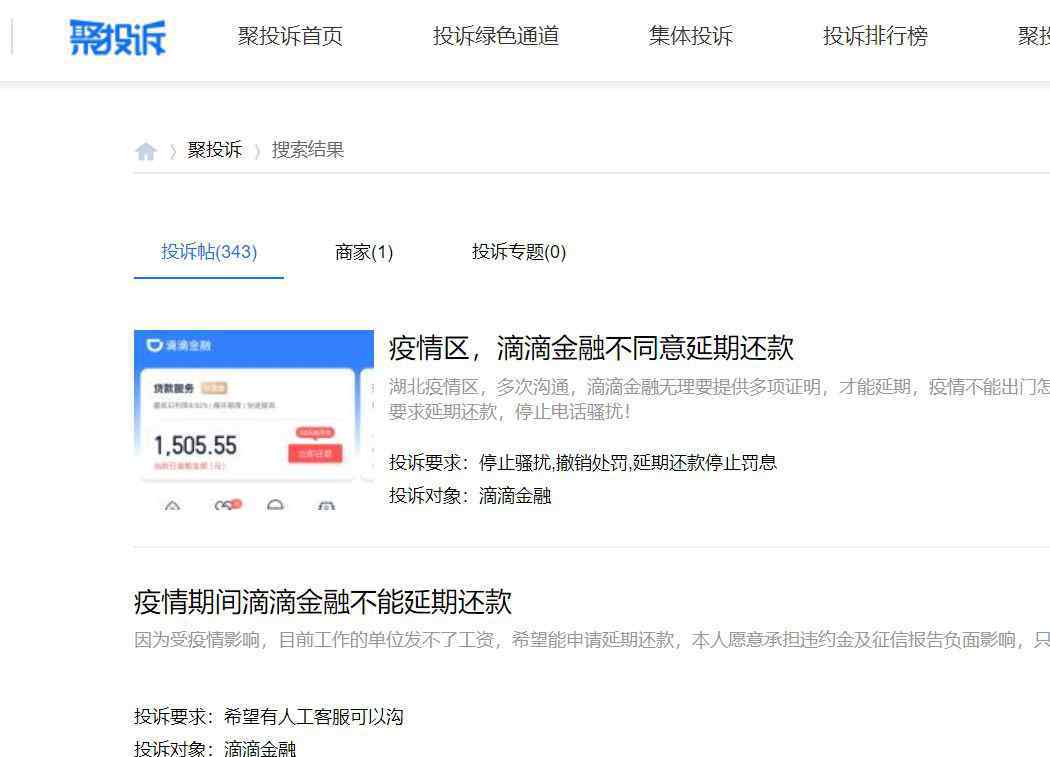
Task: Click the home icon in breadcrumb
Action: pos(145,151)
